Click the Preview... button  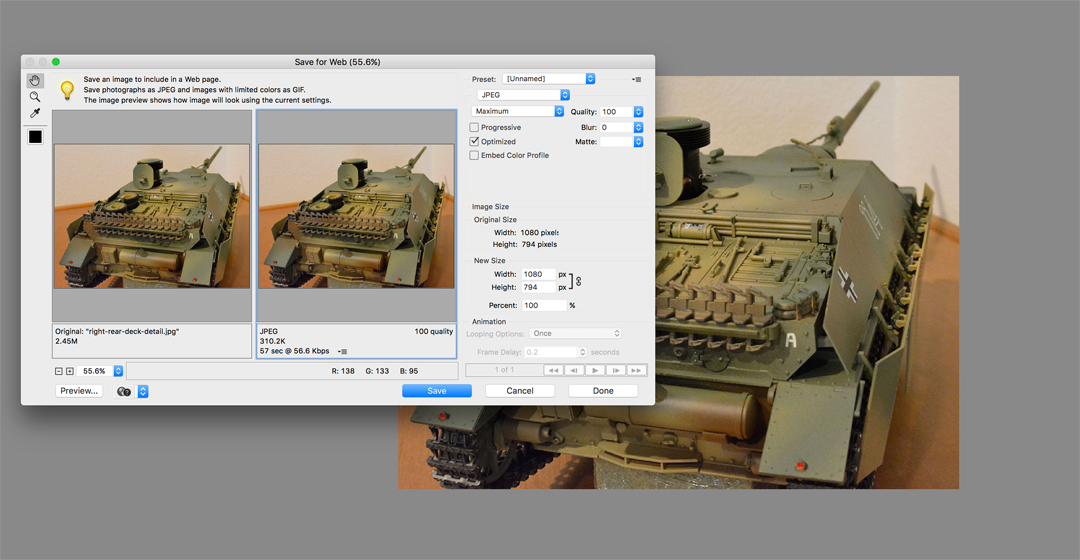click(80, 391)
